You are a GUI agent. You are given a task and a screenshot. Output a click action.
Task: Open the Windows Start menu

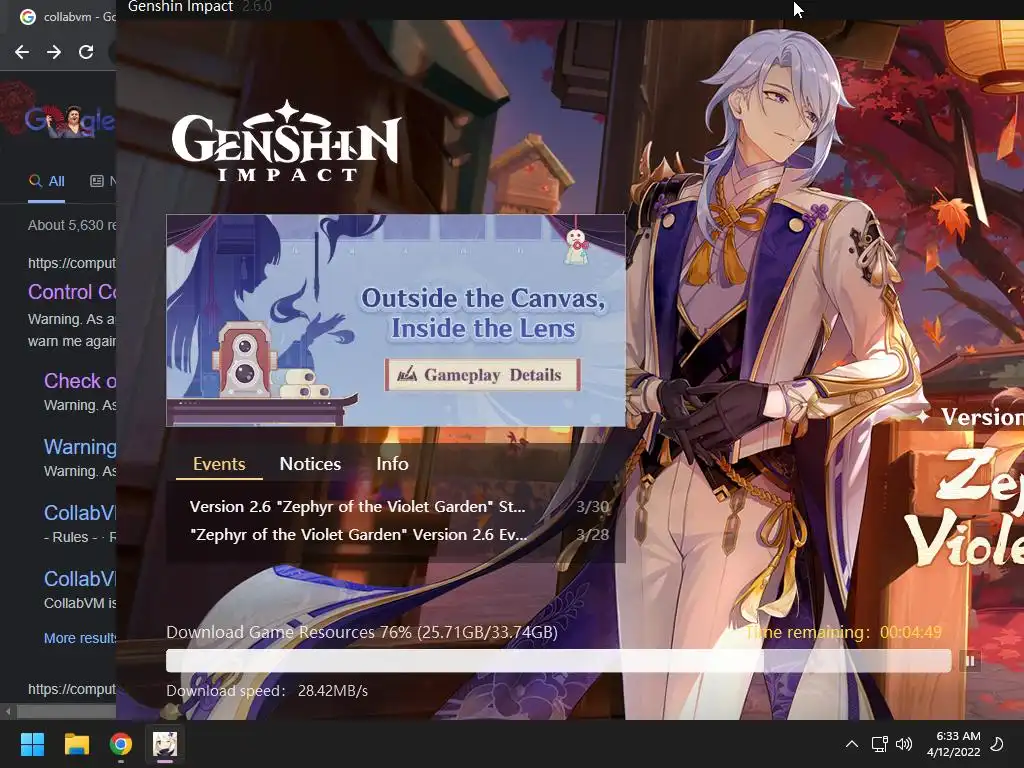[32, 744]
